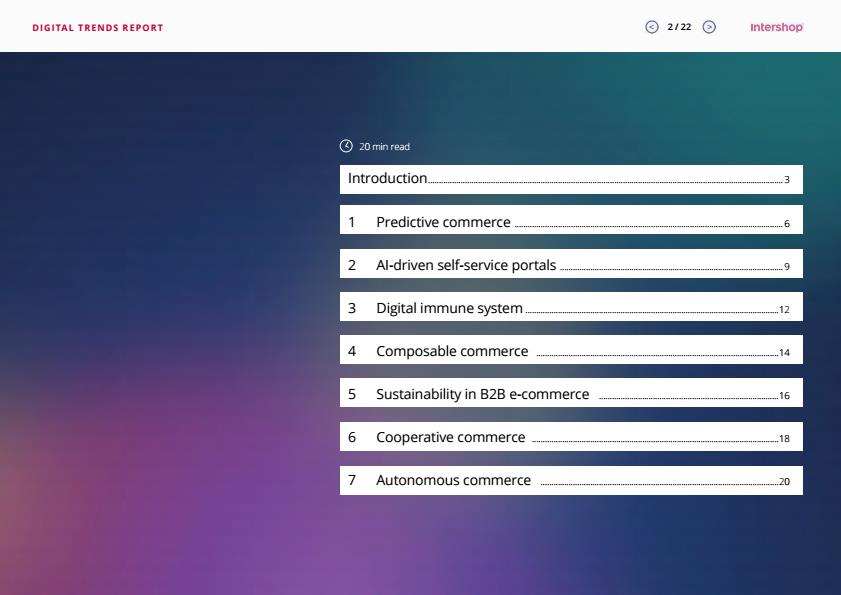Click page number 20 in the Autonomous commerce row
This screenshot has width=841, height=595.
(x=784, y=482)
